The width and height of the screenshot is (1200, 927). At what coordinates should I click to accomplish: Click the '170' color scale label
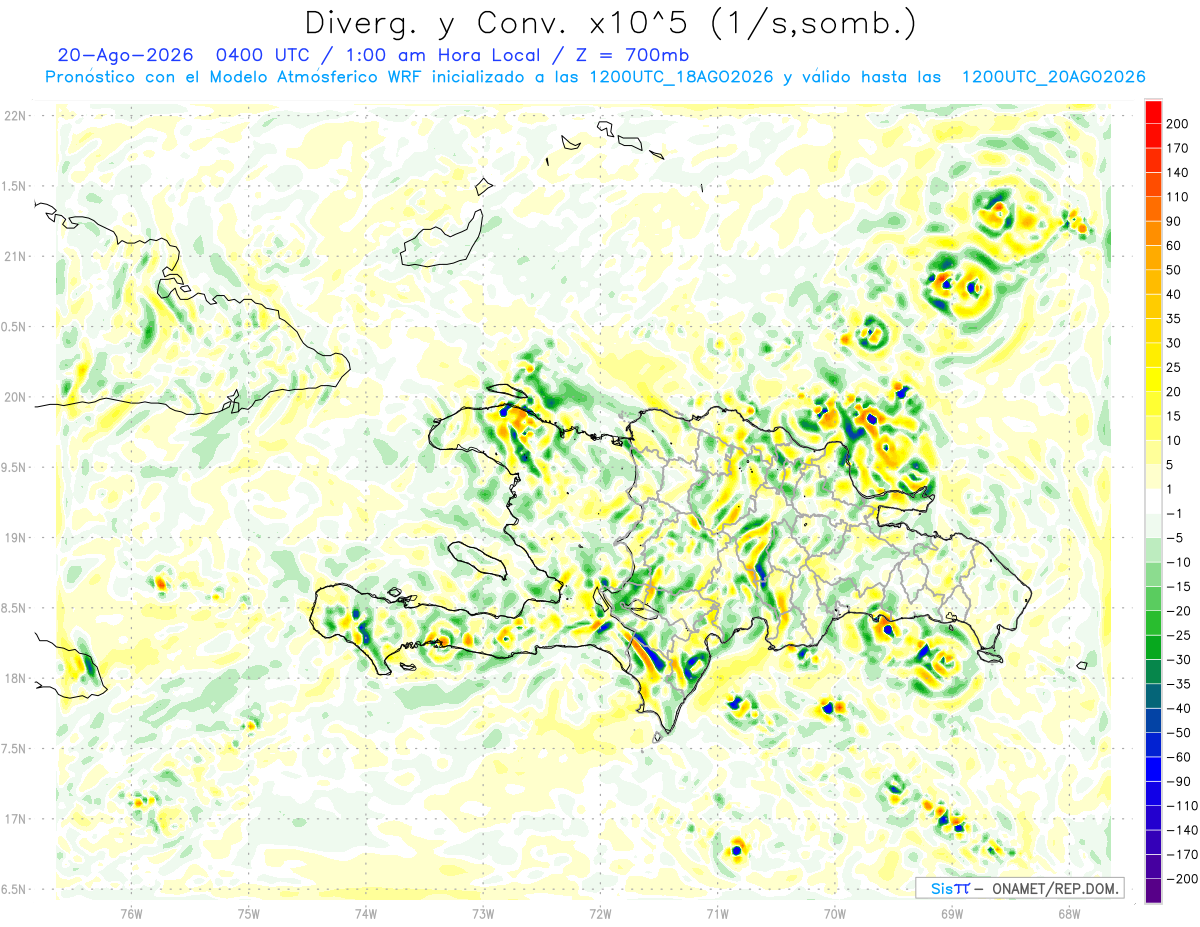click(x=1177, y=148)
